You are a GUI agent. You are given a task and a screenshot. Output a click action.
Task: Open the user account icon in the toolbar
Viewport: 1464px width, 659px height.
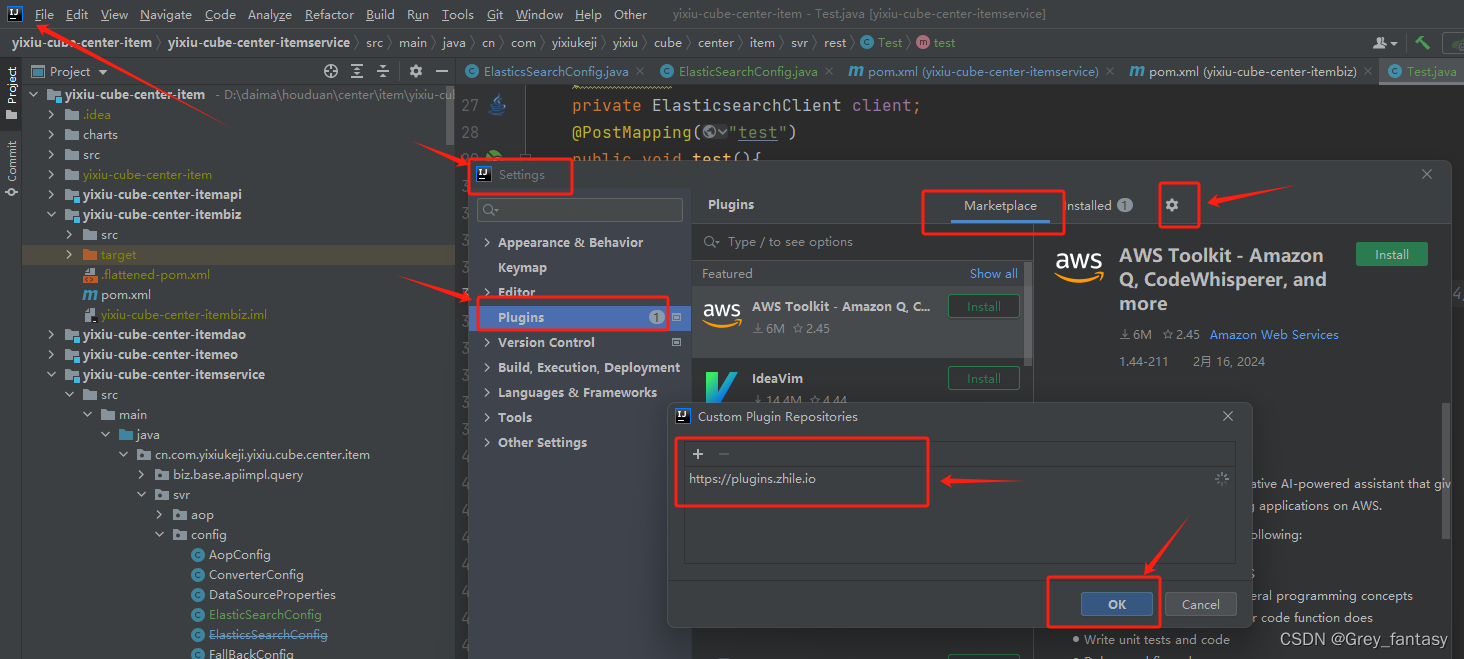pyautogui.click(x=1385, y=43)
